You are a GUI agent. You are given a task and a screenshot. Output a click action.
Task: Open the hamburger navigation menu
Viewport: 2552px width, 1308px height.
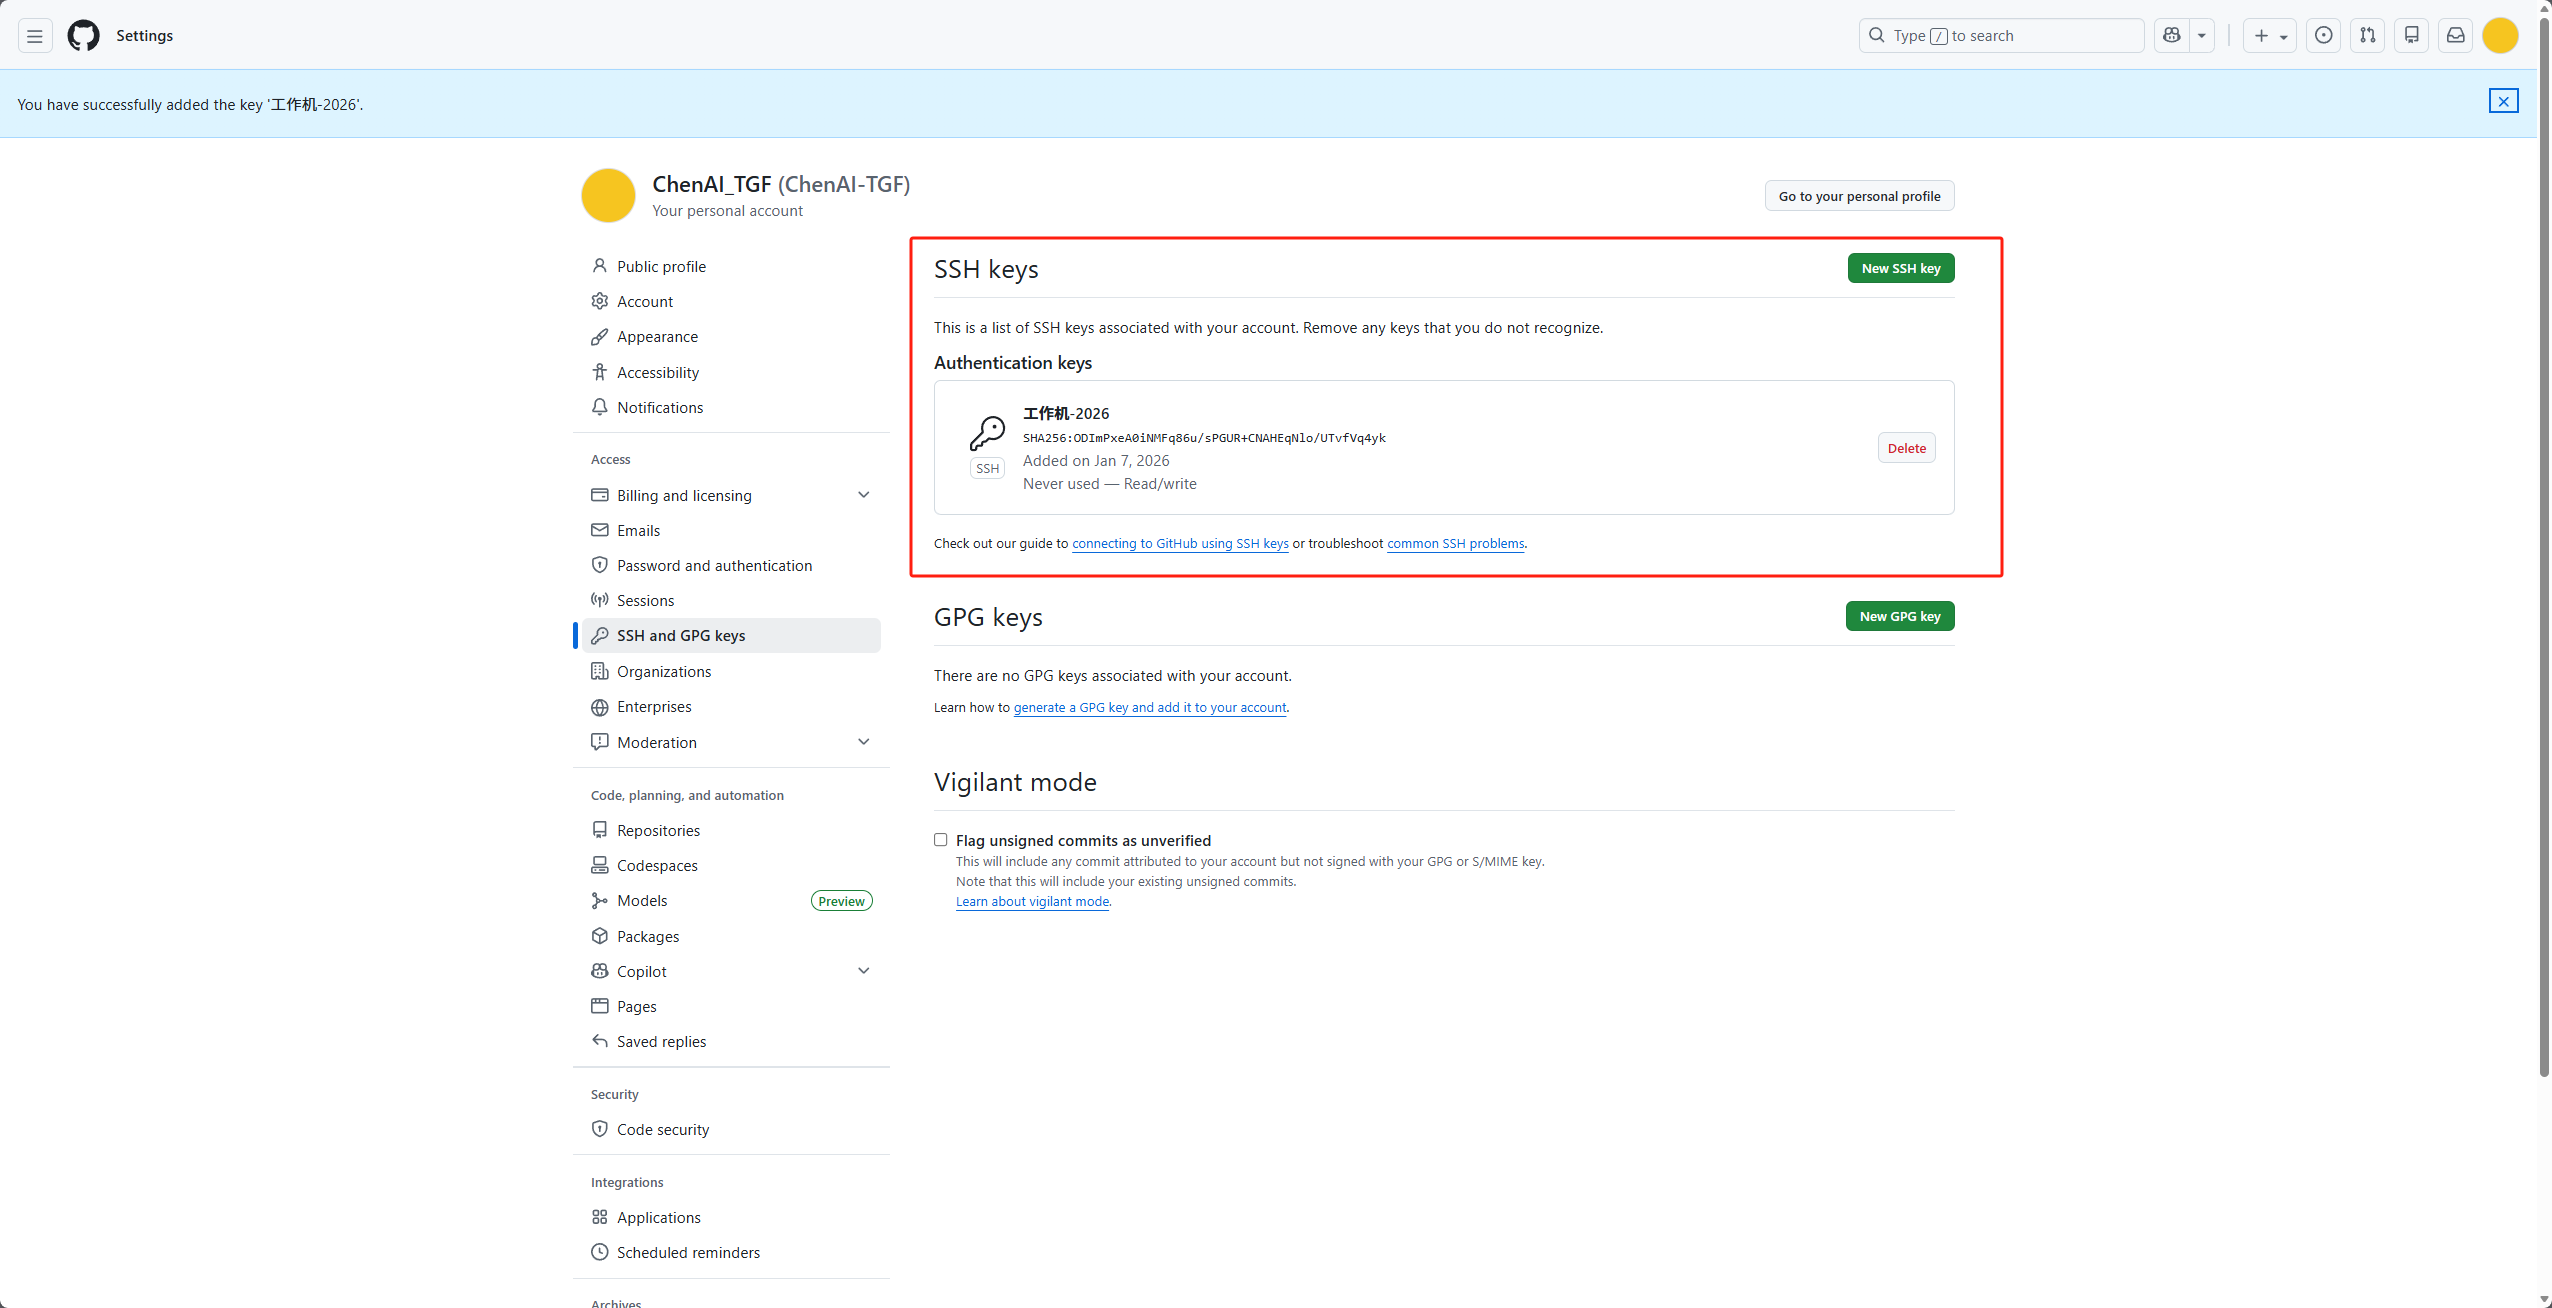pyautogui.click(x=35, y=36)
